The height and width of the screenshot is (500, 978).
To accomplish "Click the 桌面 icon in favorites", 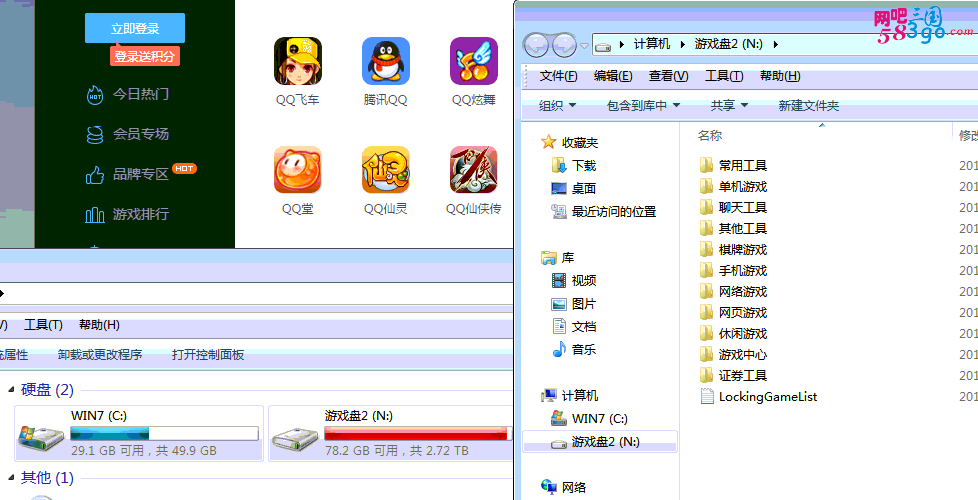I will click(559, 188).
